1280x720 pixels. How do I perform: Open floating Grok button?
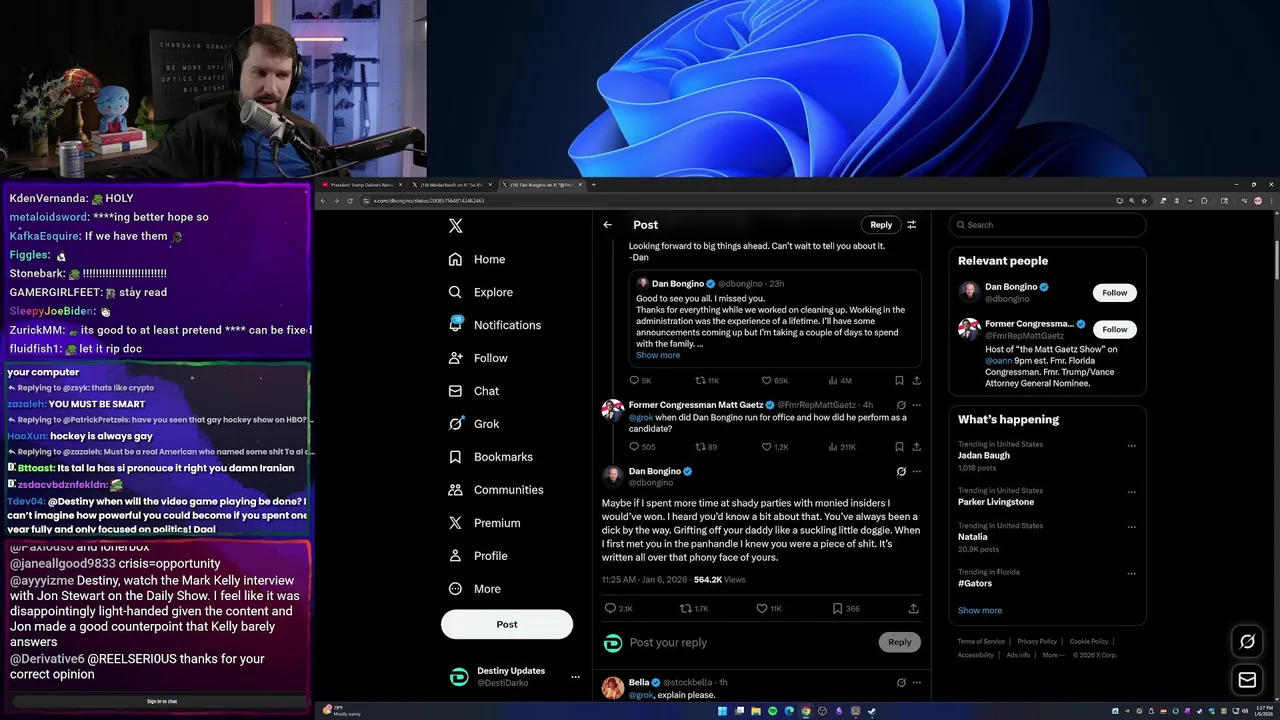coord(1247,642)
